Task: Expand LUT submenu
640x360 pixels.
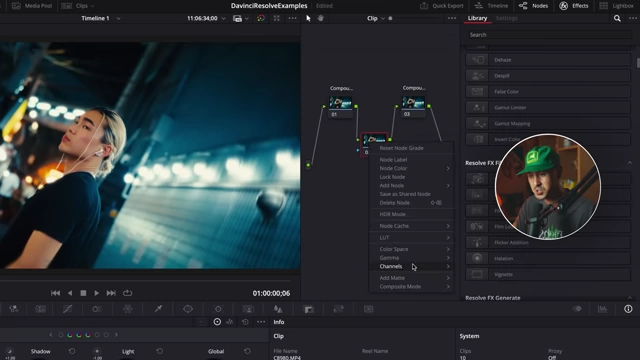Action: (411, 237)
